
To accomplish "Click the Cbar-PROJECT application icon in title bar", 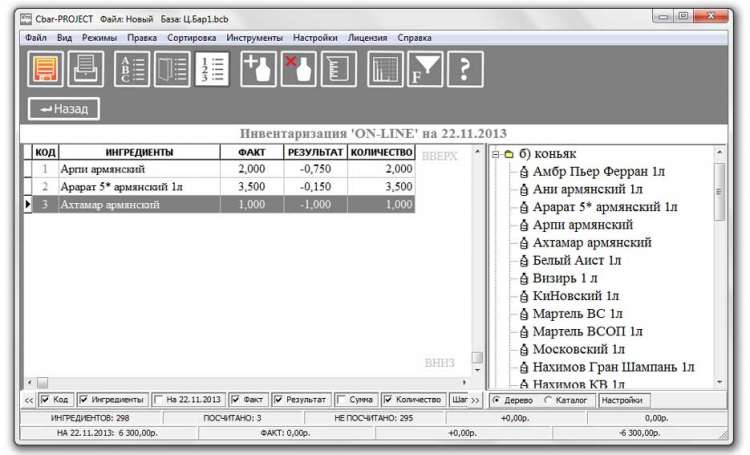I will 26,19.
